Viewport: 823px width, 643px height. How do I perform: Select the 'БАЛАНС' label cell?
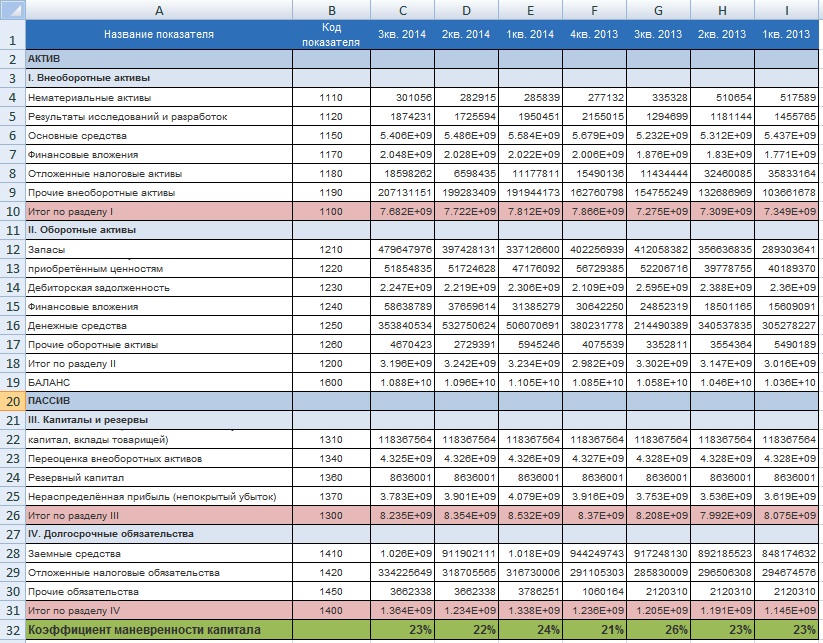click(x=158, y=381)
